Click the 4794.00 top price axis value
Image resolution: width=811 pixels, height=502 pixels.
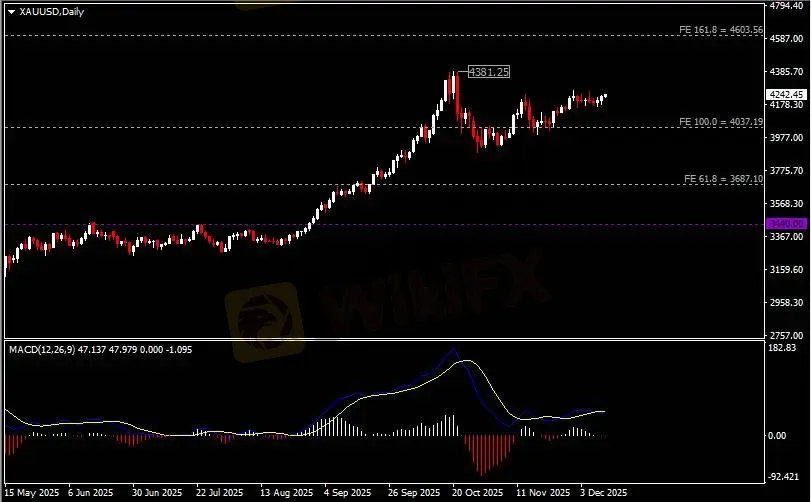(788, 6)
